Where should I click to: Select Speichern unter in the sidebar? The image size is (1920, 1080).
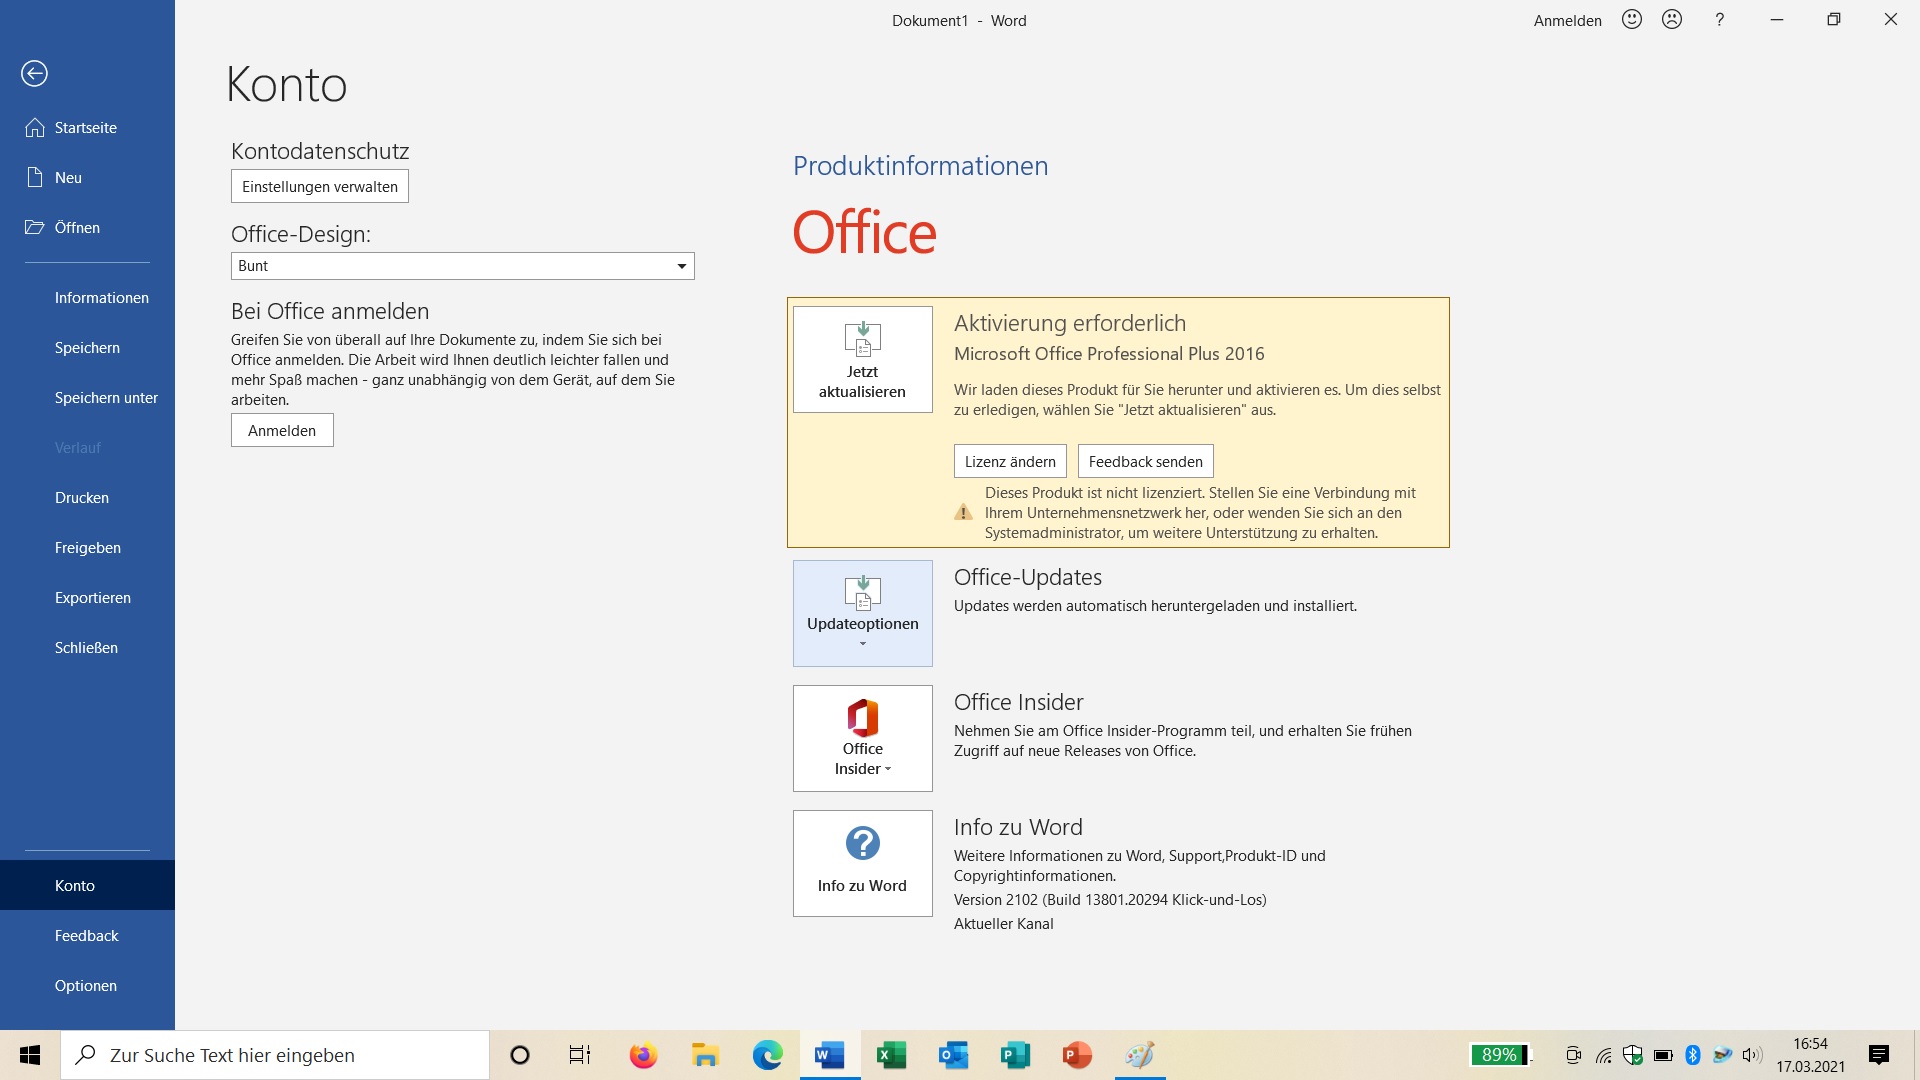tap(106, 398)
